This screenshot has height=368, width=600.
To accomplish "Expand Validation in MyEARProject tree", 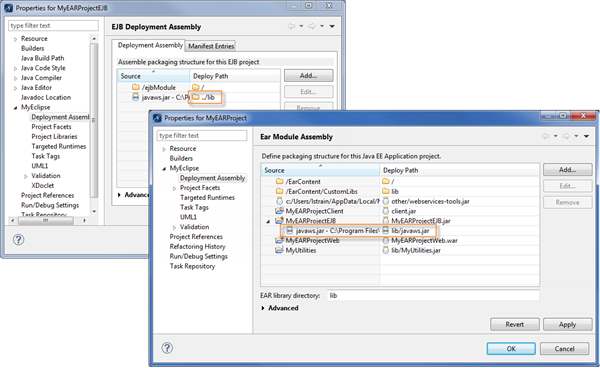I will point(174,227).
